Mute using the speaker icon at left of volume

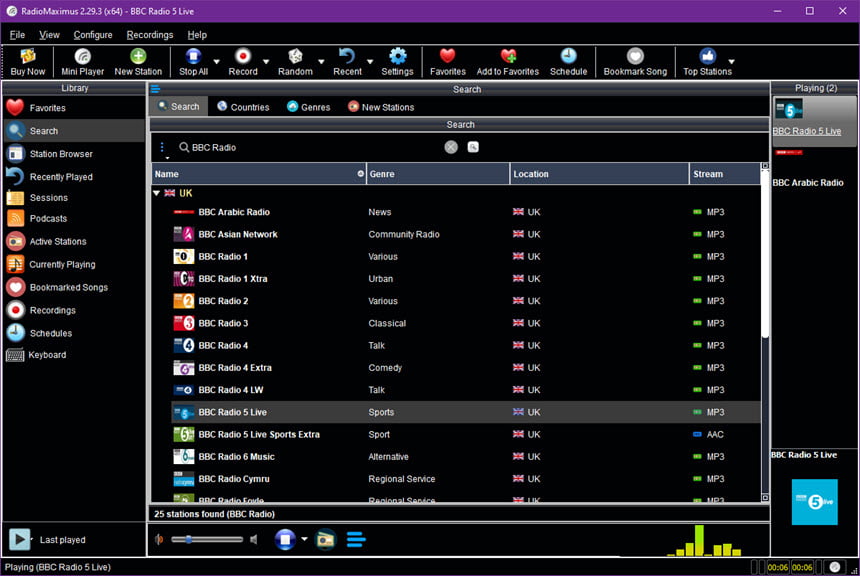click(159, 540)
